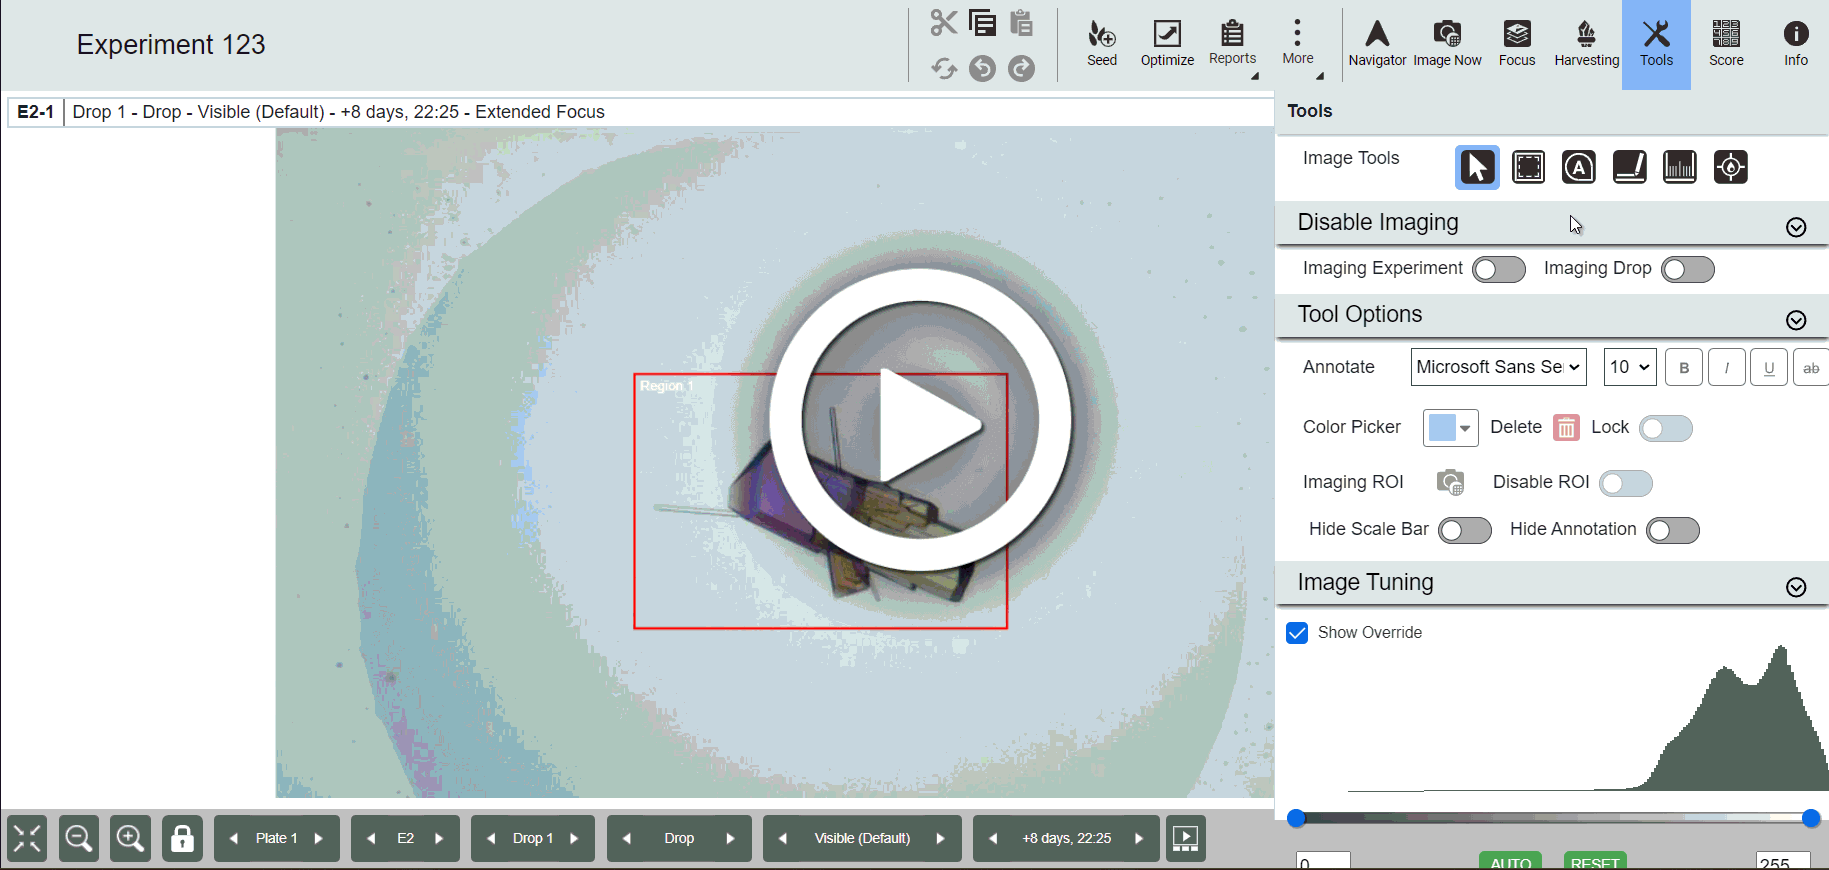Viewport: 1829px width, 870px height.
Task: Delete annotation with the trash icon
Action: (x=1566, y=428)
